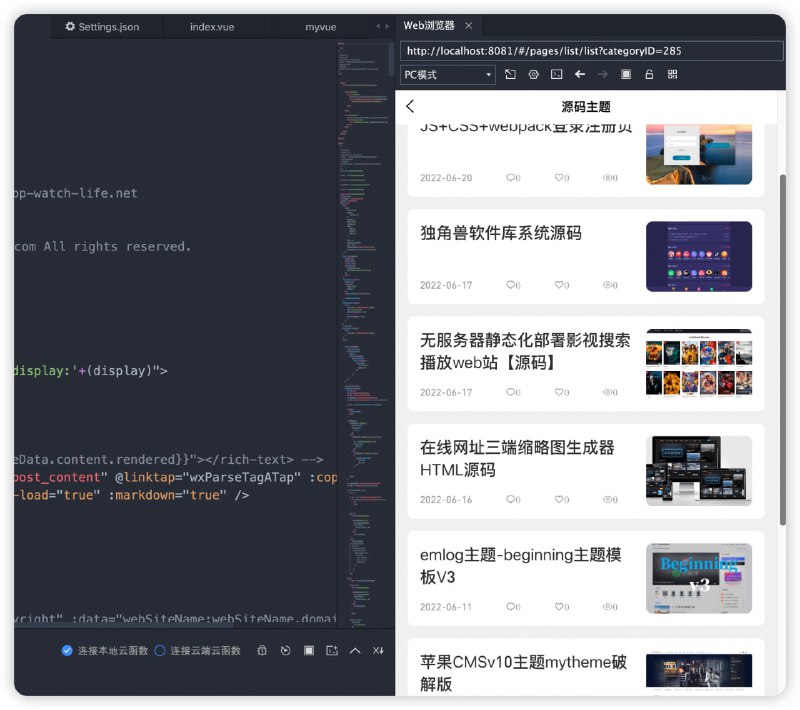The image size is (800, 710).
Task: Close the Web浏览器 tab
Action: (469, 26)
